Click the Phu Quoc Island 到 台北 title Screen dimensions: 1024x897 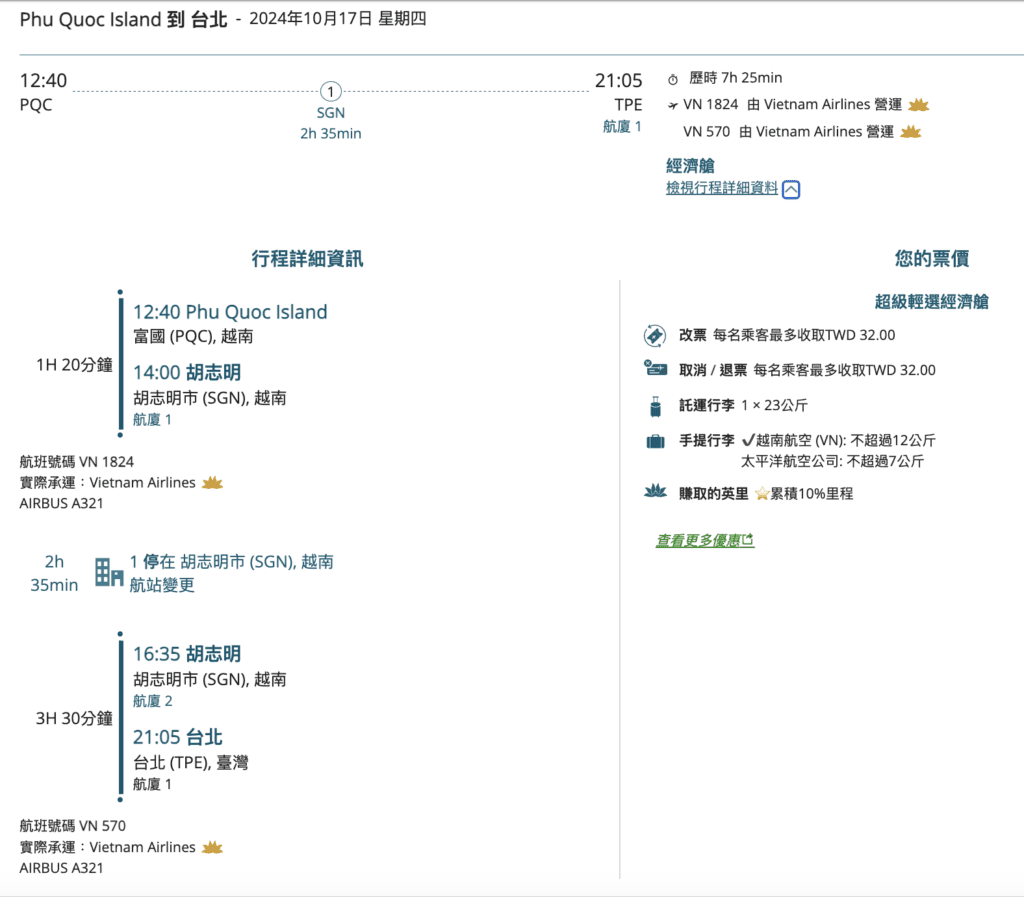(x=123, y=20)
